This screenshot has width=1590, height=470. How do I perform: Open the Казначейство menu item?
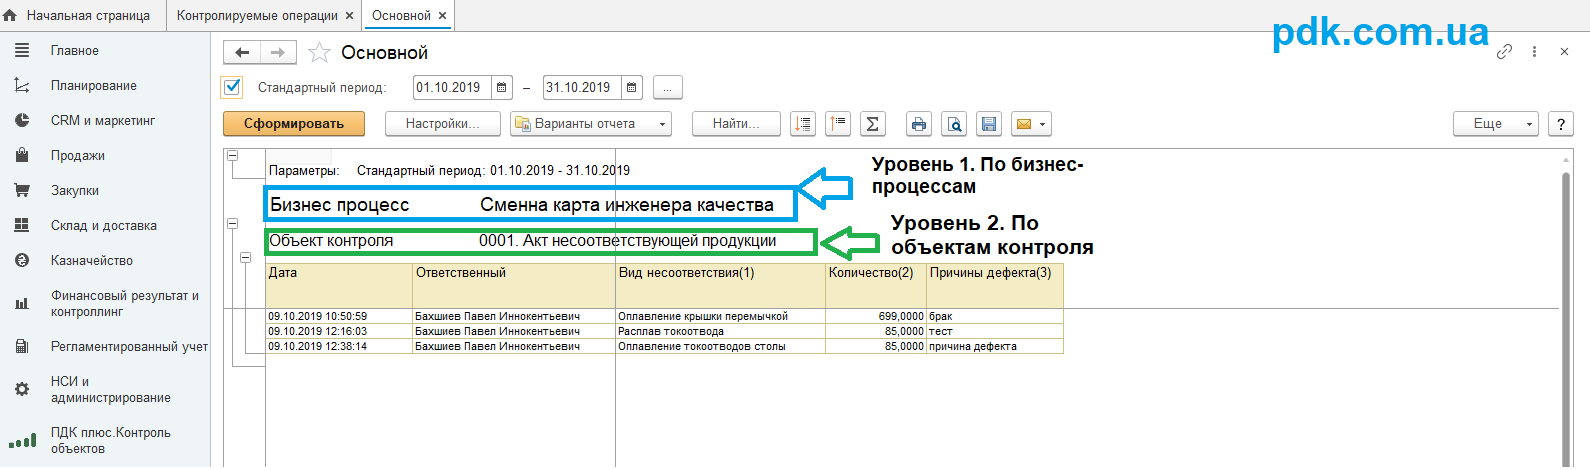[x=92, y=261]
